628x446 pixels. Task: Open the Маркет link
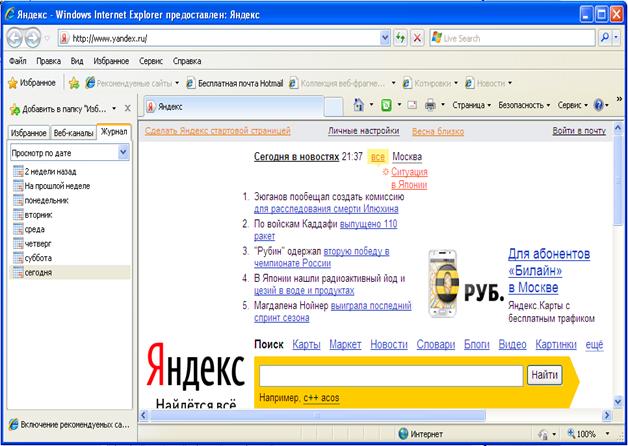click(x=345, y=344)
